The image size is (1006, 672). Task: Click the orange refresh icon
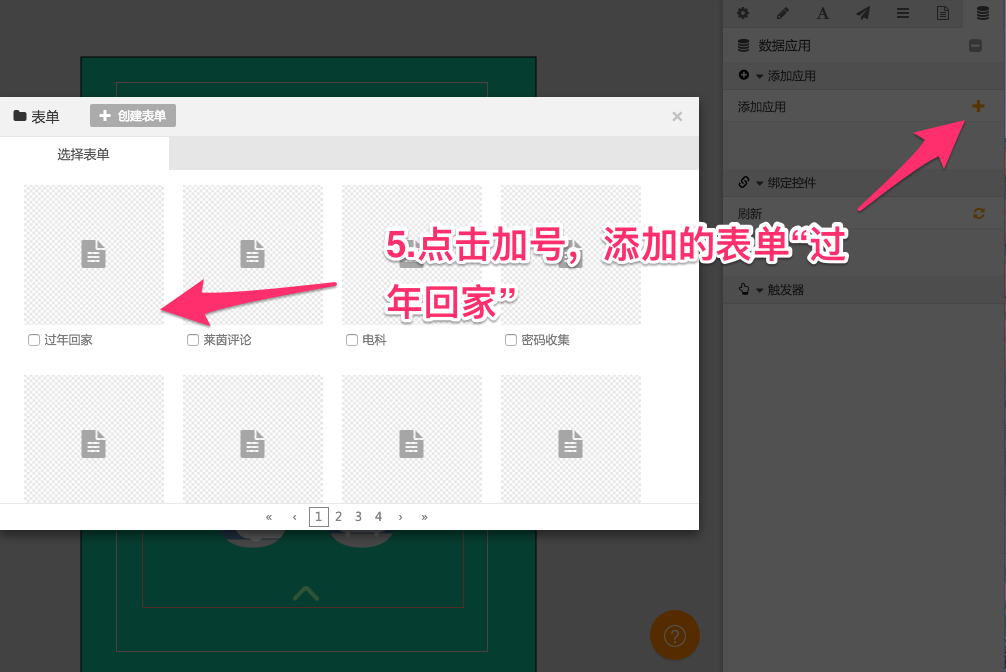click(x=979, y=213)
